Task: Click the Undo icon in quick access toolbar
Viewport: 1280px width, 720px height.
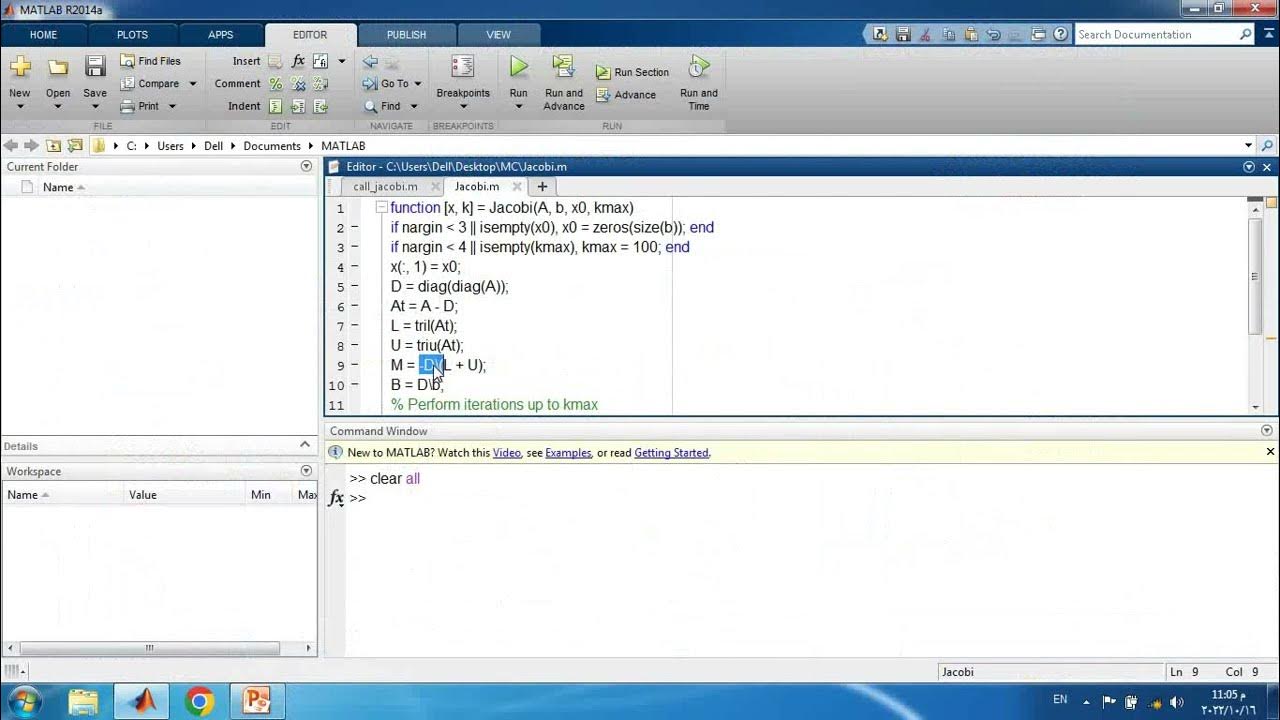Action: (x=993, y=34)
